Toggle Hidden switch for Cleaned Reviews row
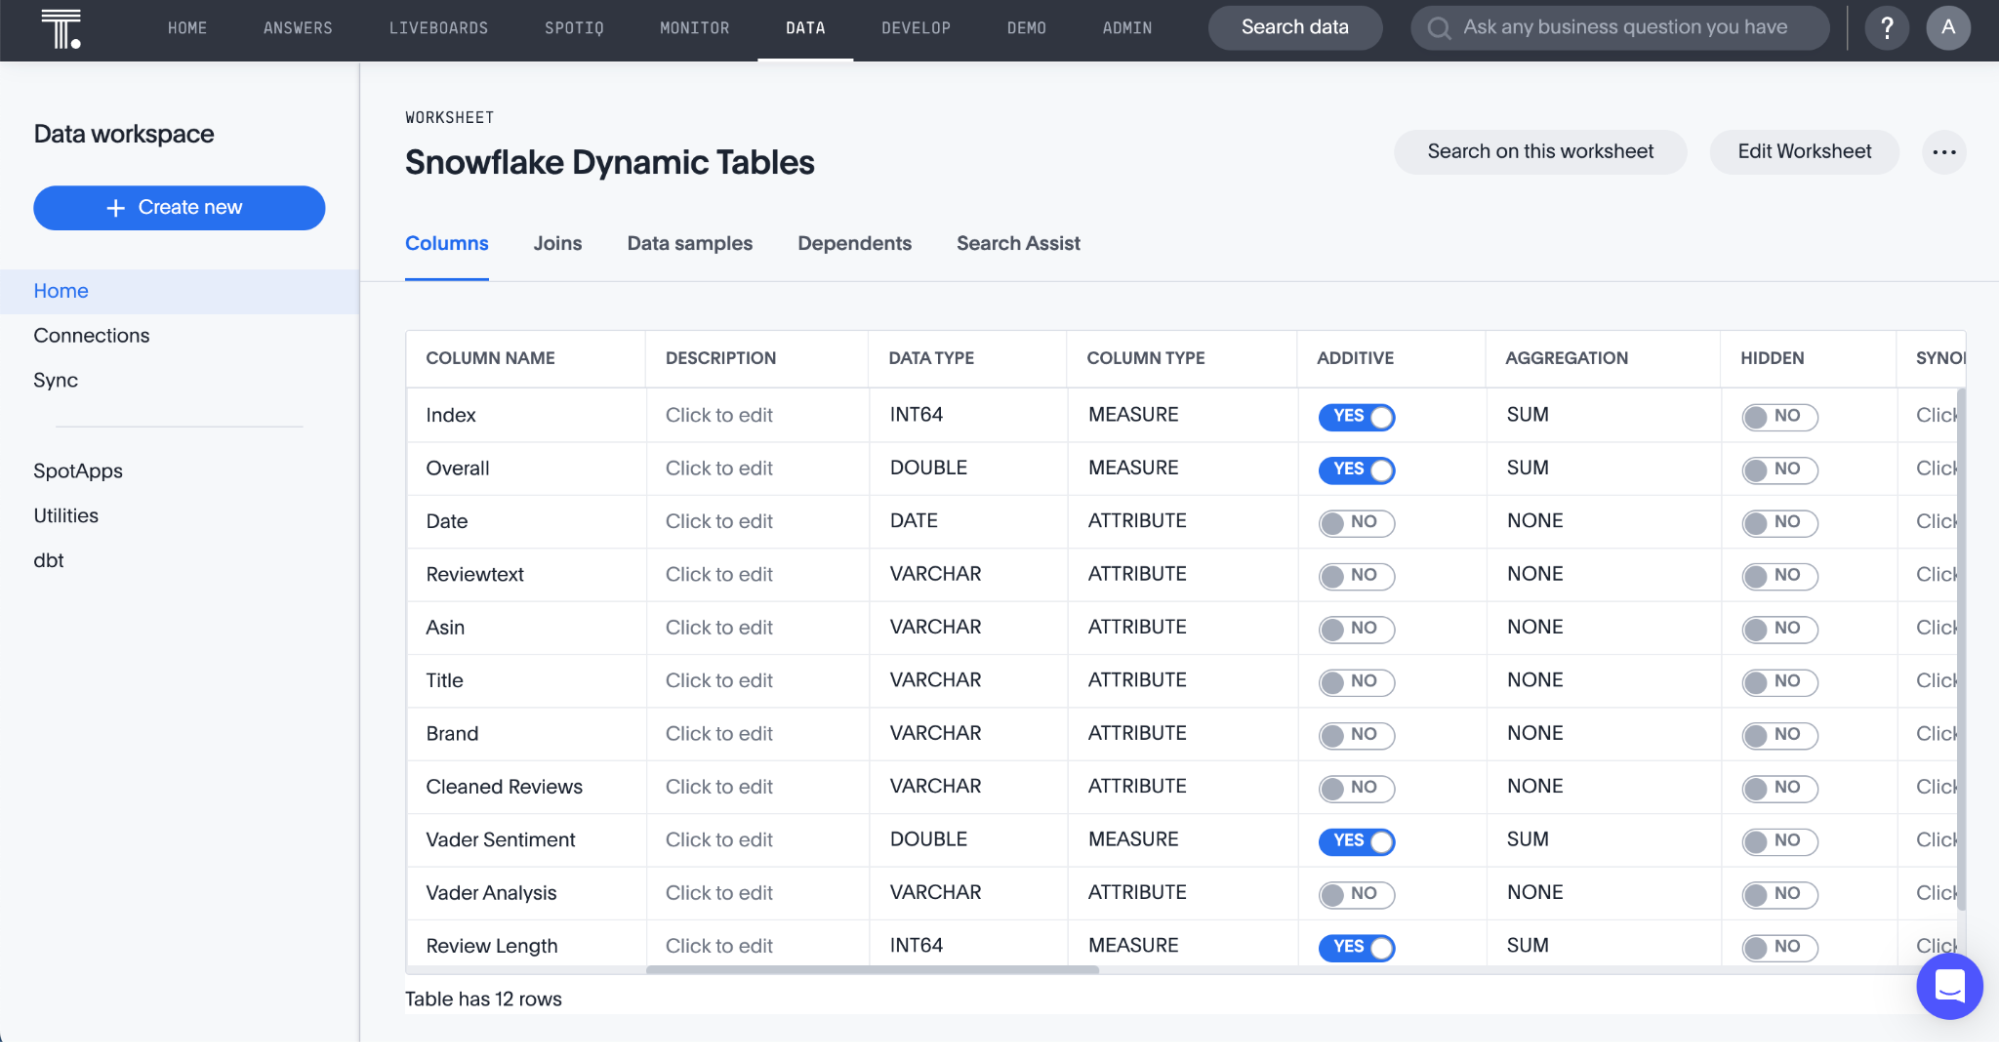This screenshot has width=1999, height=1043. pos(1779,788)
